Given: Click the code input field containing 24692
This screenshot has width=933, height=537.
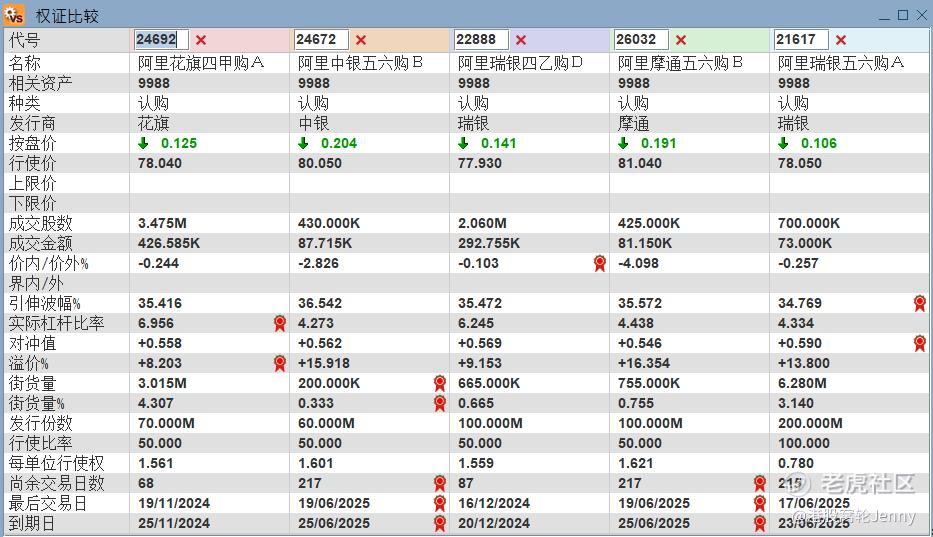Looking at the screenshot, I should tap(161, 40).
